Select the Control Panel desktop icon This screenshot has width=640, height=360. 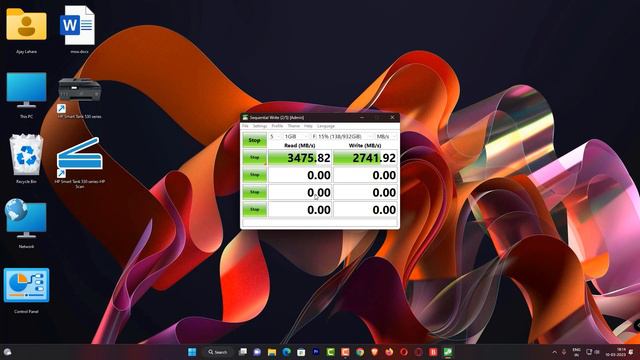pyautogui.click(x=26, y=290)
